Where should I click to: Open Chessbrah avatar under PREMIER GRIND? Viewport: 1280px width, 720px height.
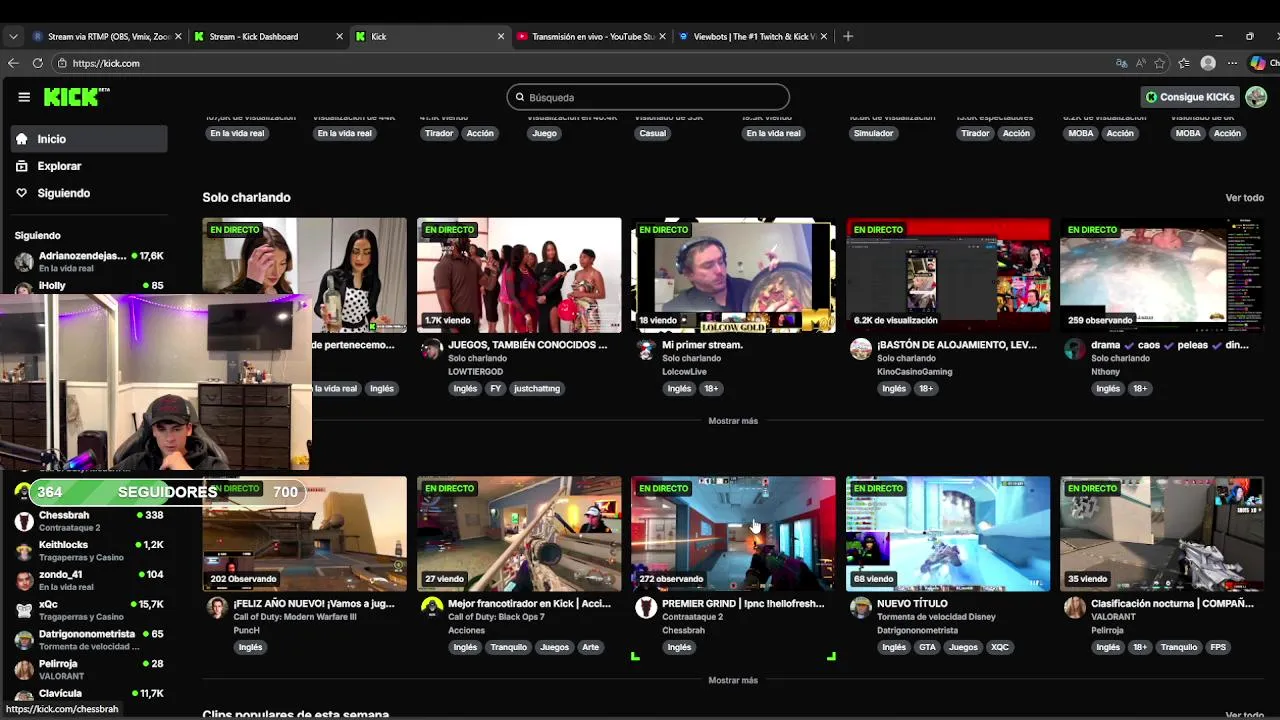[x=646, y=608]
